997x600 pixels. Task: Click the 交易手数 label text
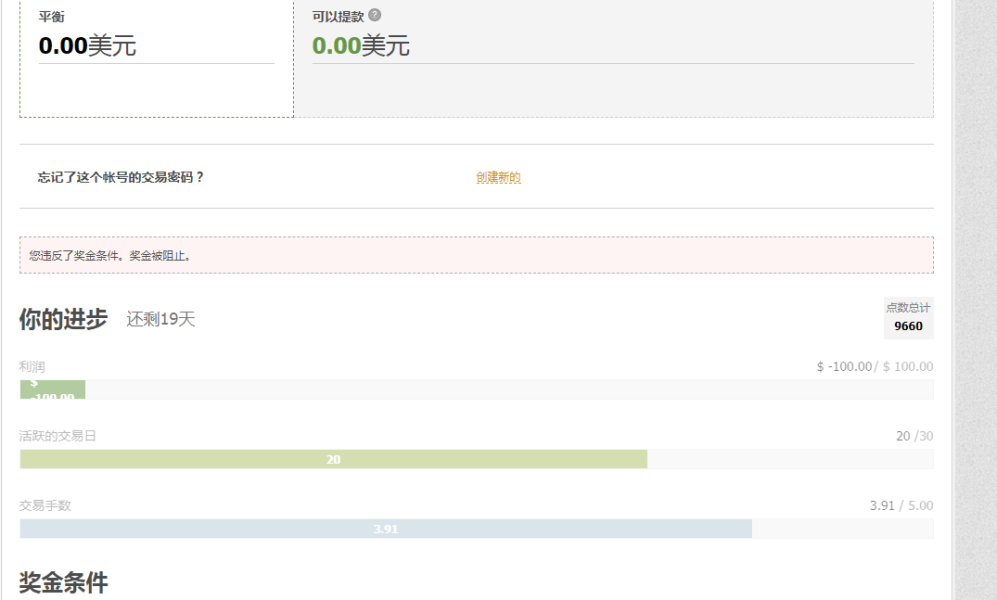point(45,506)
